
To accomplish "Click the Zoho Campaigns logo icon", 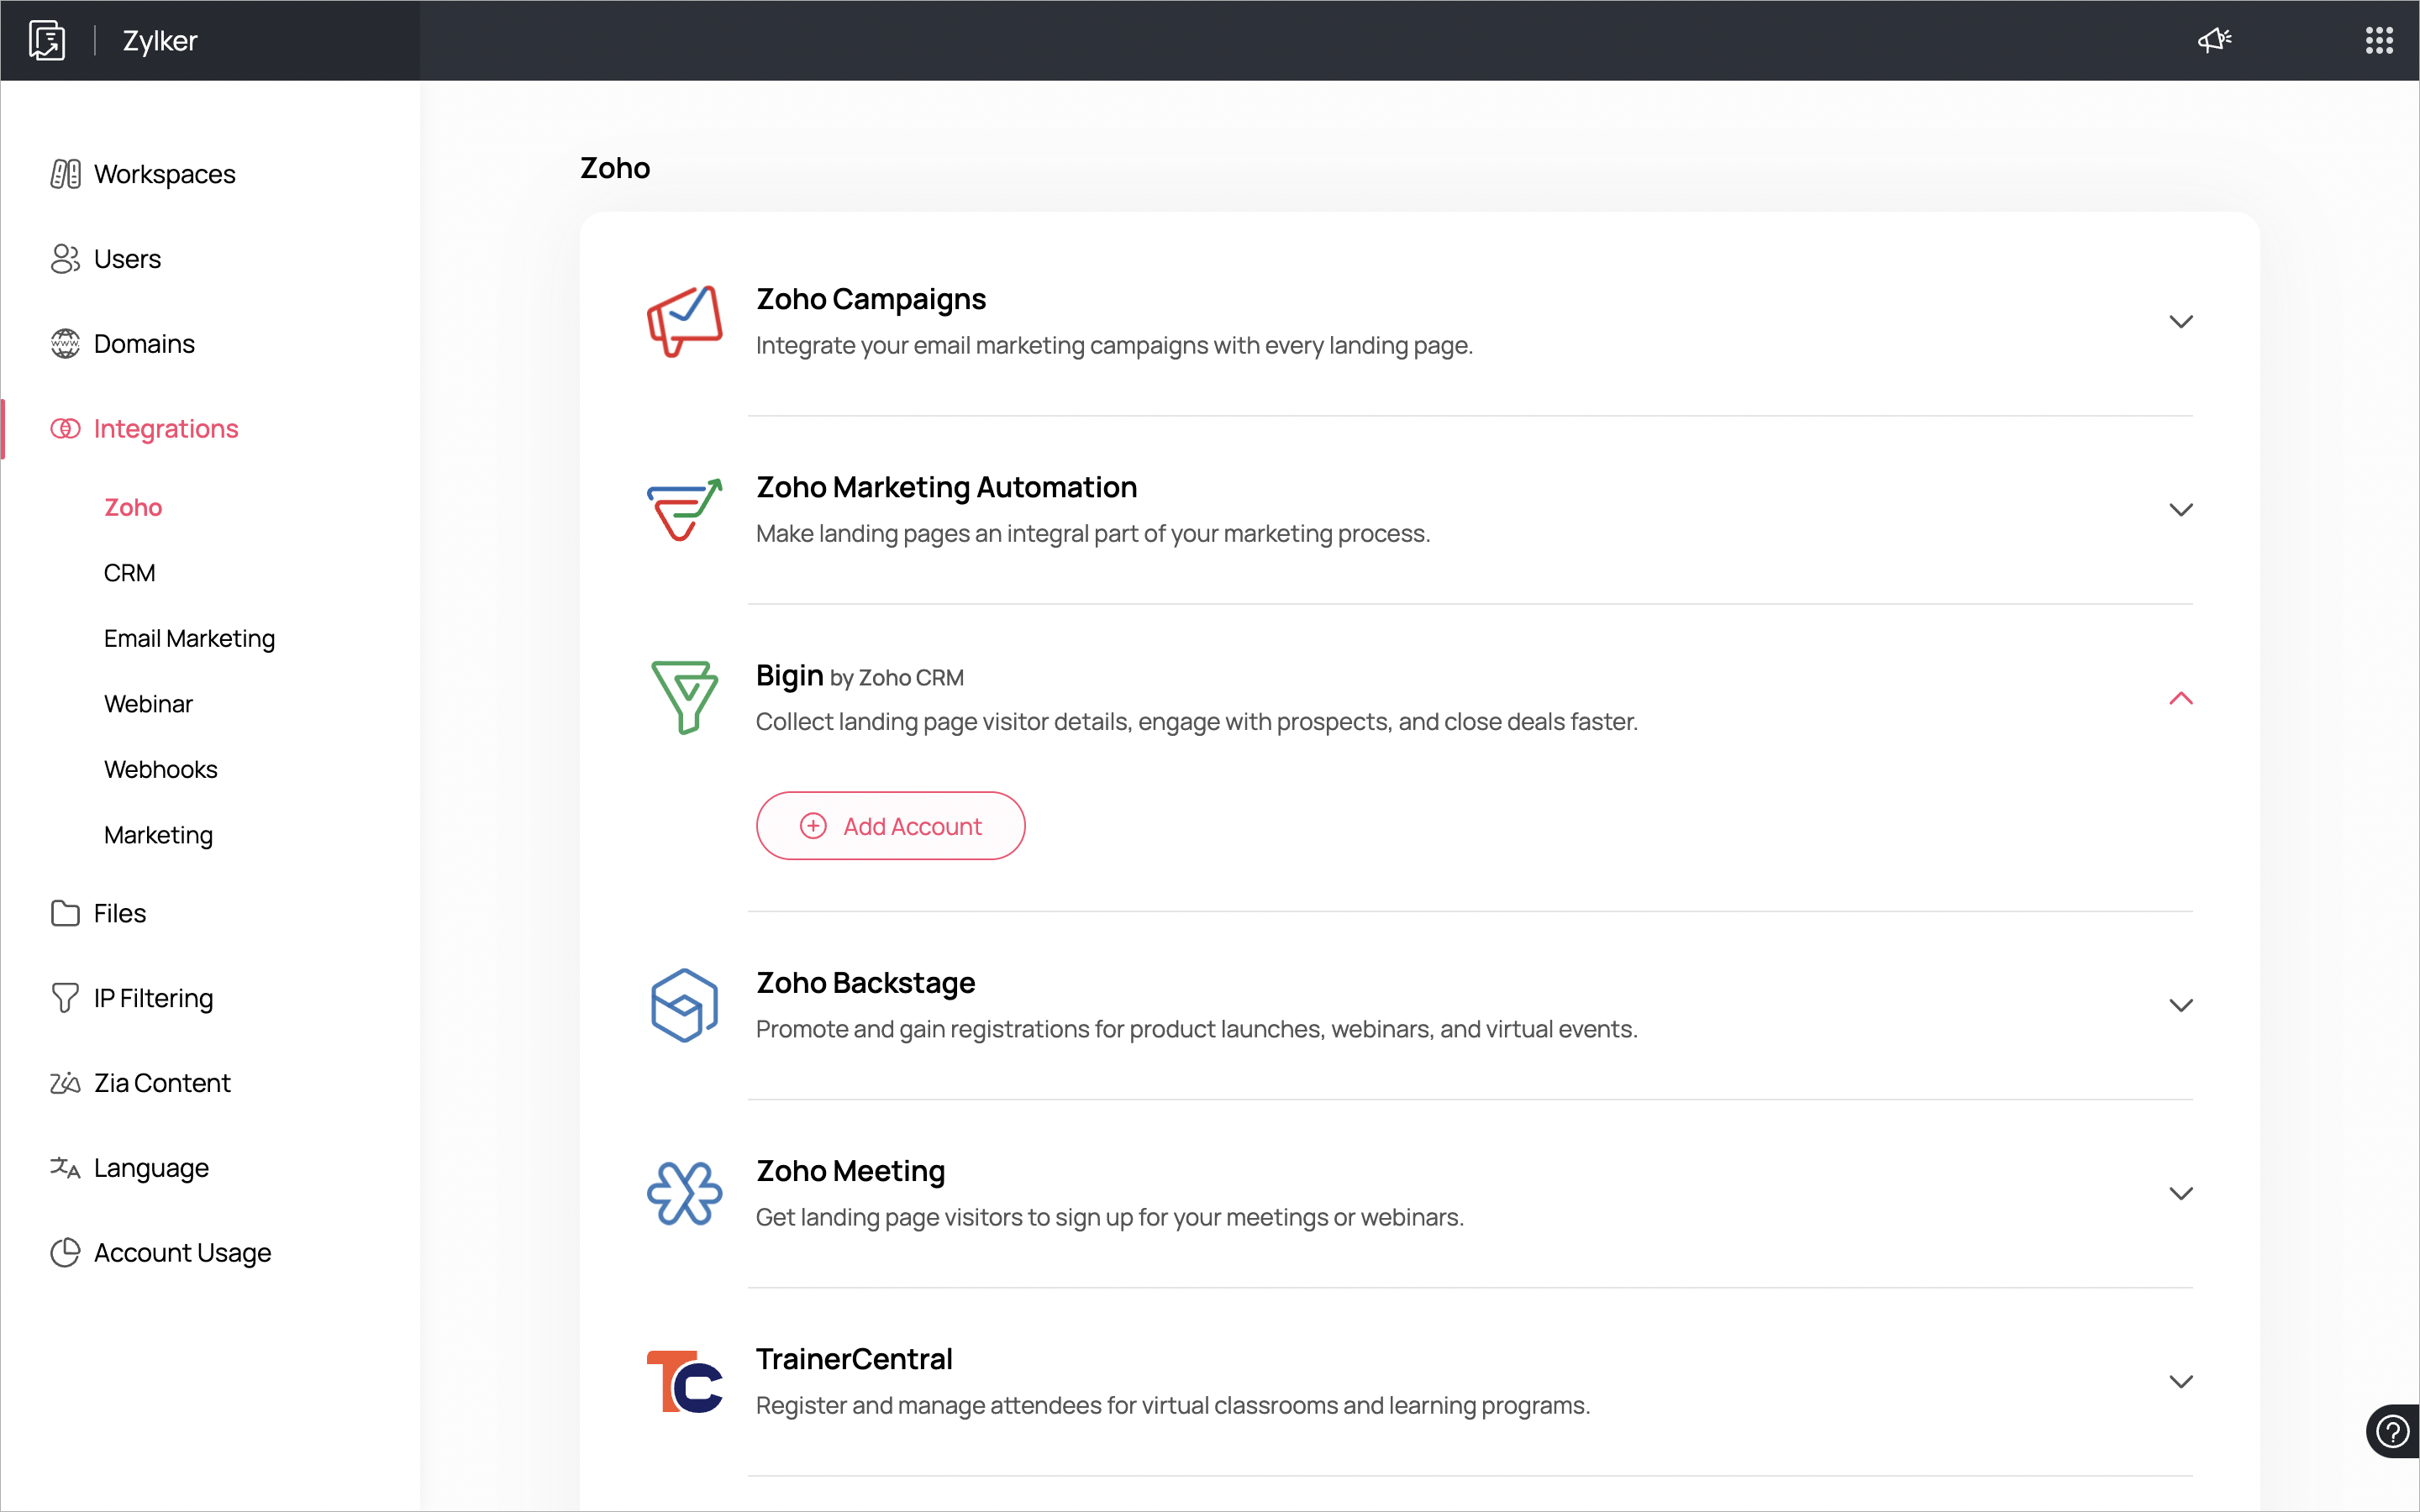I will coord(684,321).
